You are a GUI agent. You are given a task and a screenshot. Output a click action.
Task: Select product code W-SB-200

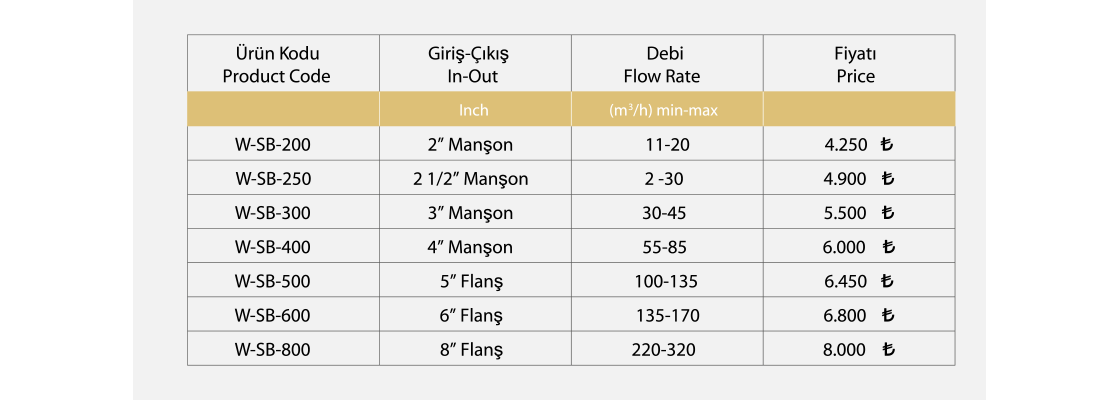tap(273, 145)
